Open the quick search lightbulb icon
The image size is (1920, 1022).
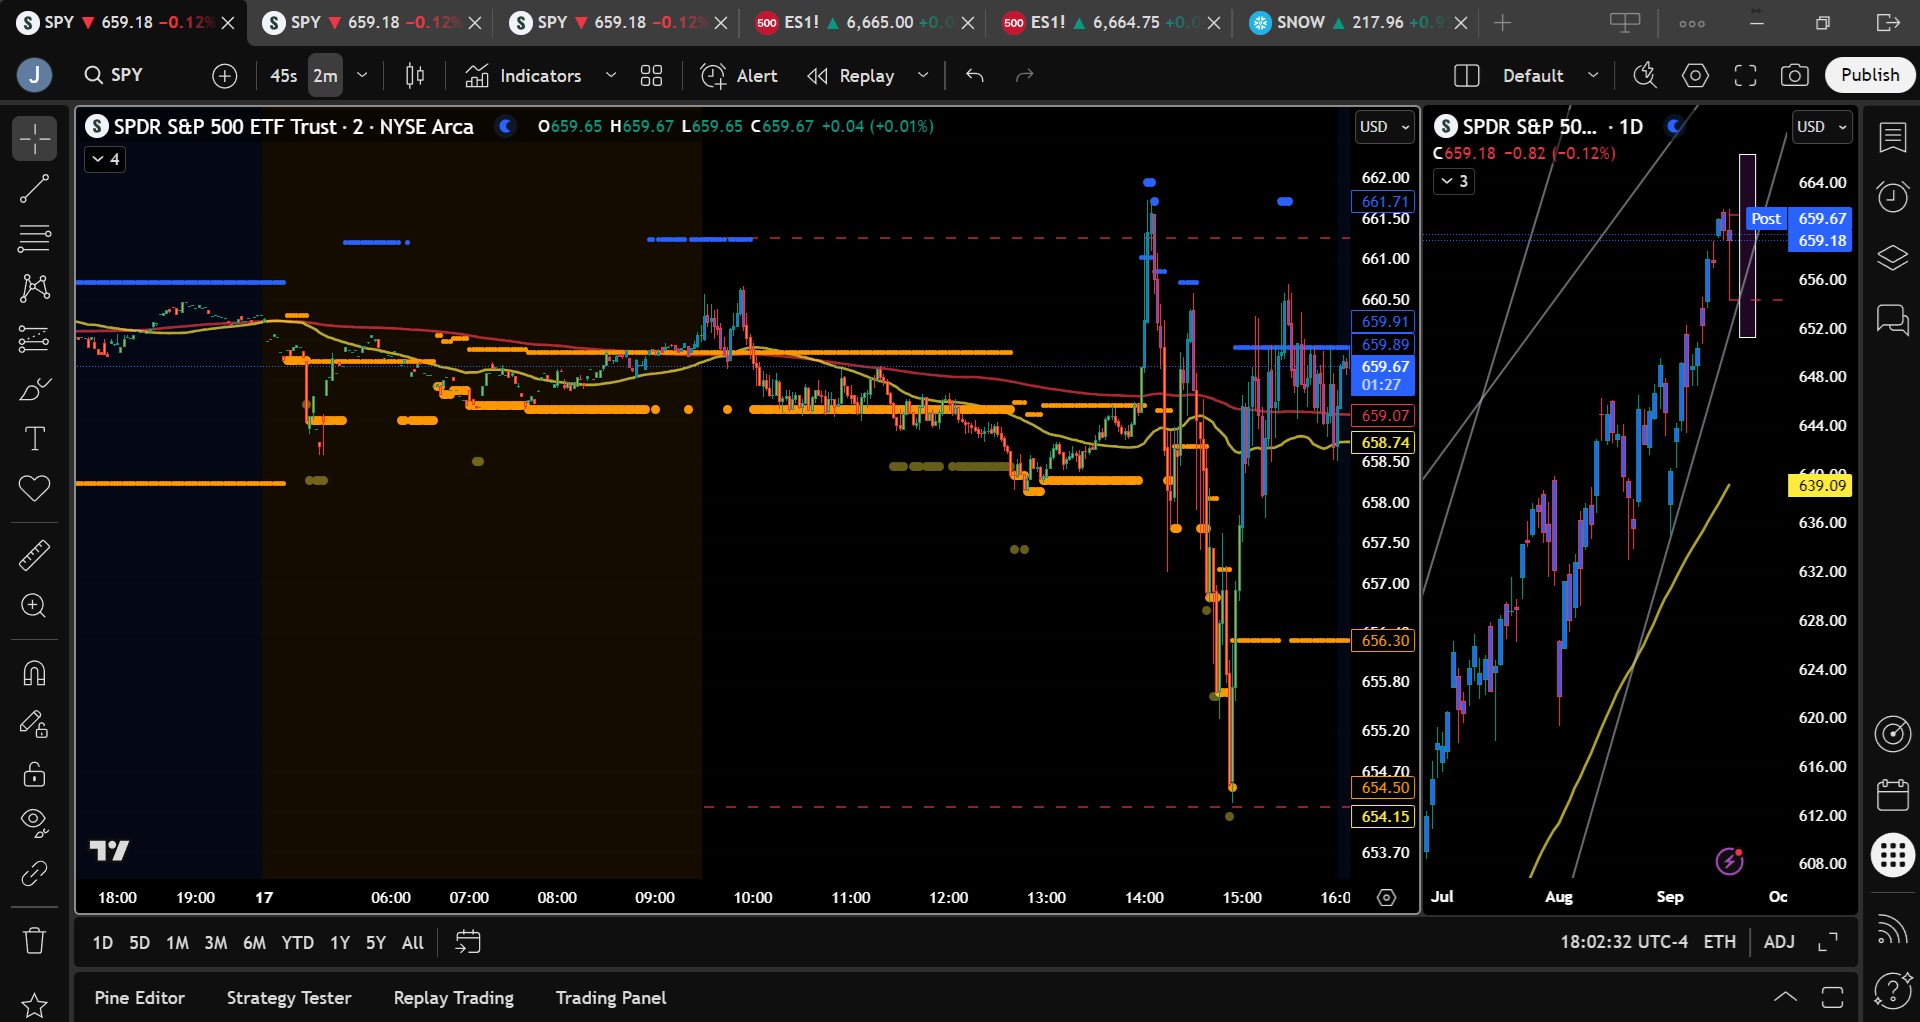[x=1645, y=75]
